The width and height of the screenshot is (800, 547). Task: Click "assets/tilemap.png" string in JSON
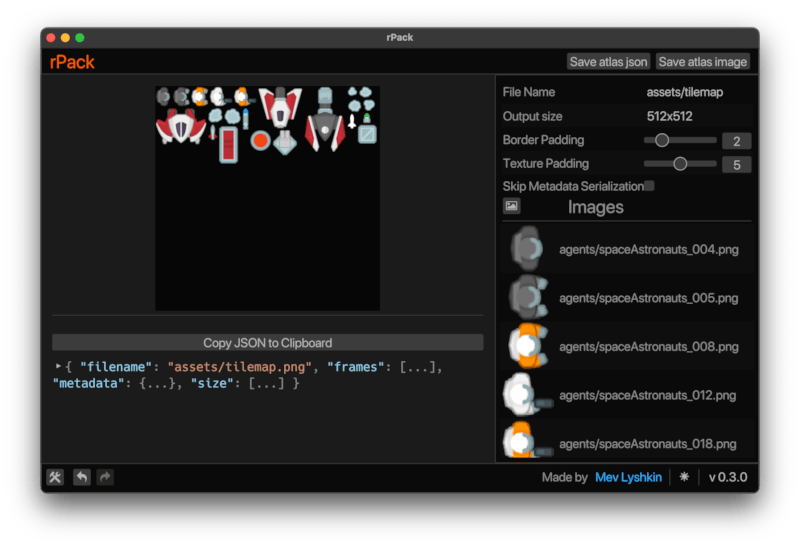tap(239, 367)
